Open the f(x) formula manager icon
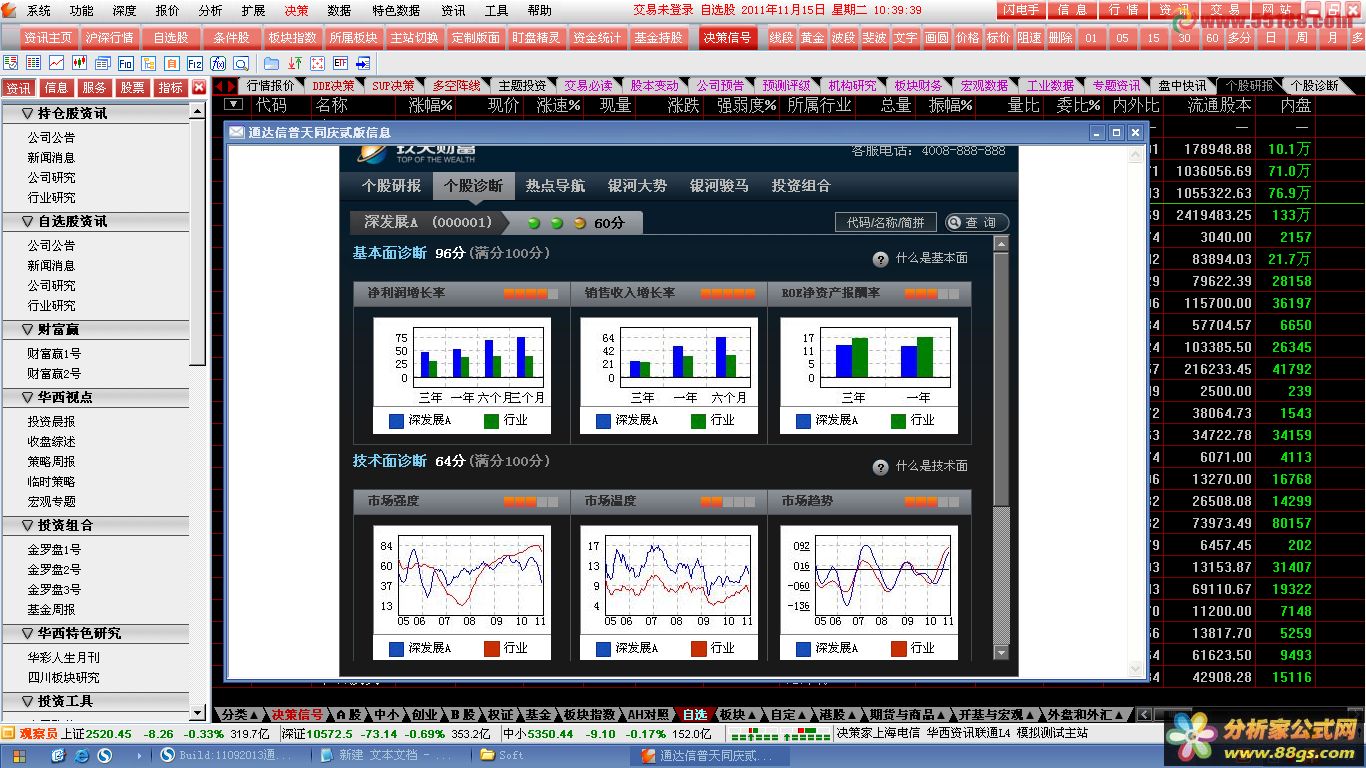Image resolution: width=1366 pixels, height=768 pixels. (218, 63)
